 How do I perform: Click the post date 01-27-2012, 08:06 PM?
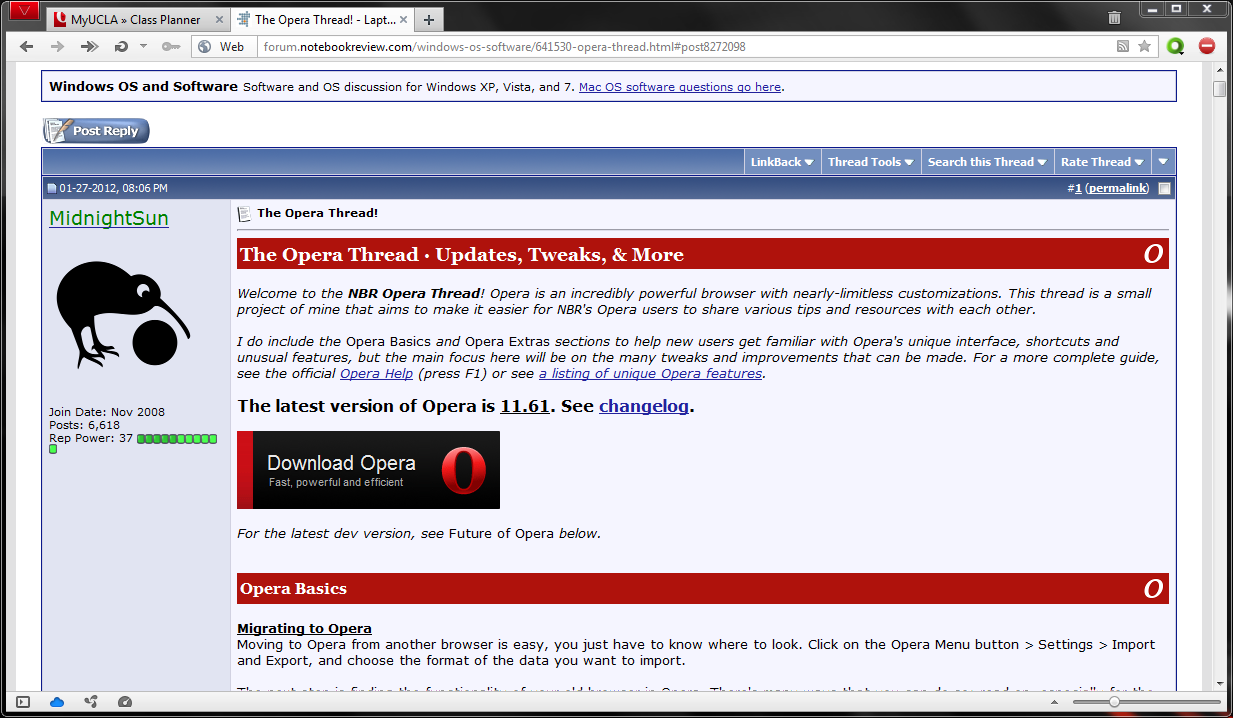coord(113,188)
